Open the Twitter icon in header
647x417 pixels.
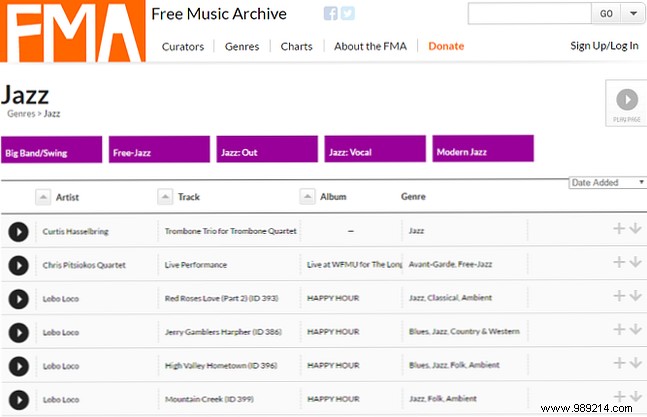tap(347, 14)
